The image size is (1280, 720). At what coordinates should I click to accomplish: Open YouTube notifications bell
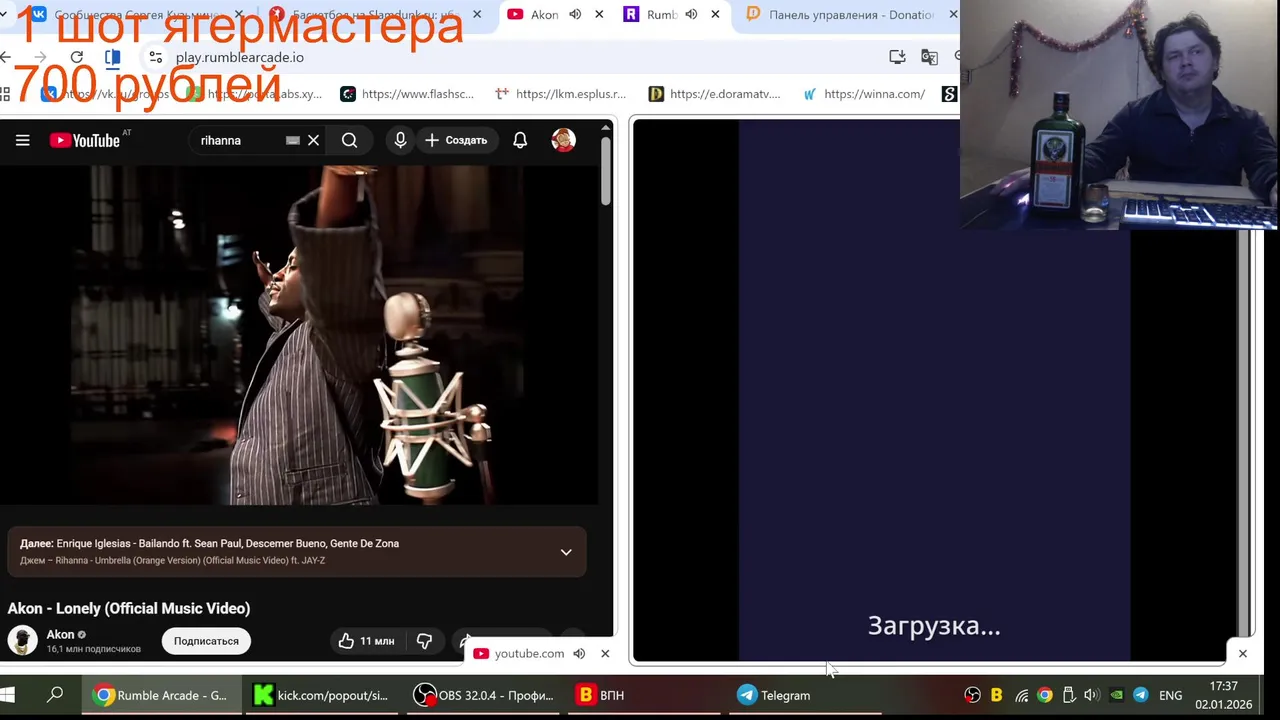tap(520, 140)
